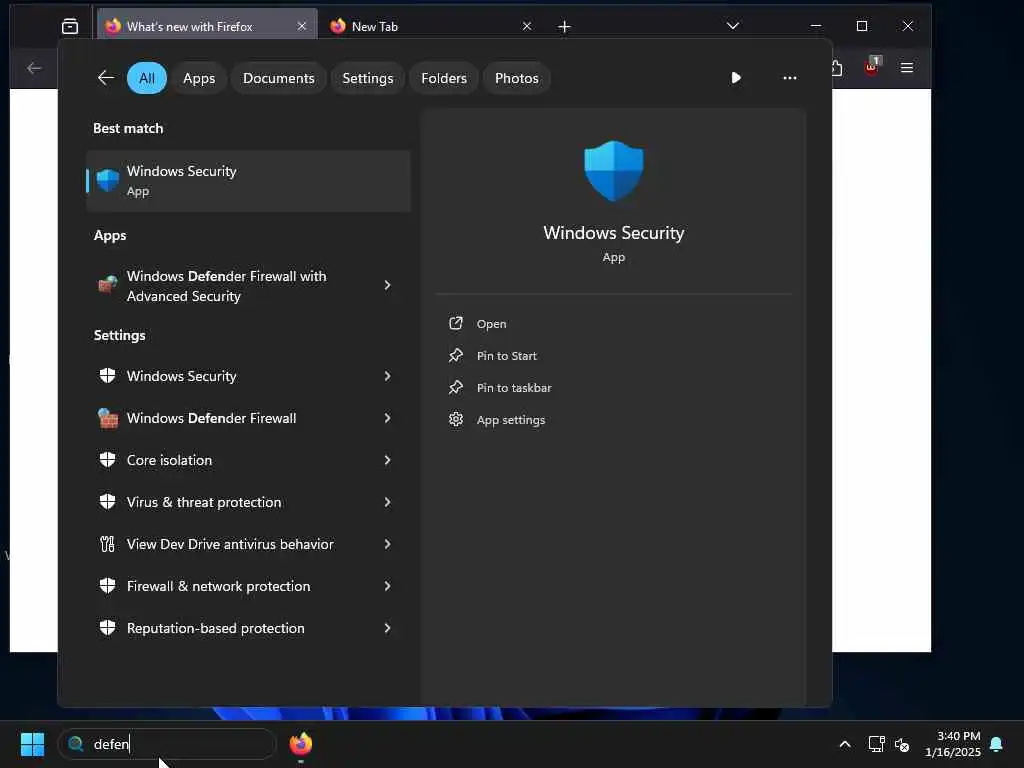This screenshot has width=1024, height=768.
Task: Expand the Firewall & network protection chevron
Action: point(388,586)
